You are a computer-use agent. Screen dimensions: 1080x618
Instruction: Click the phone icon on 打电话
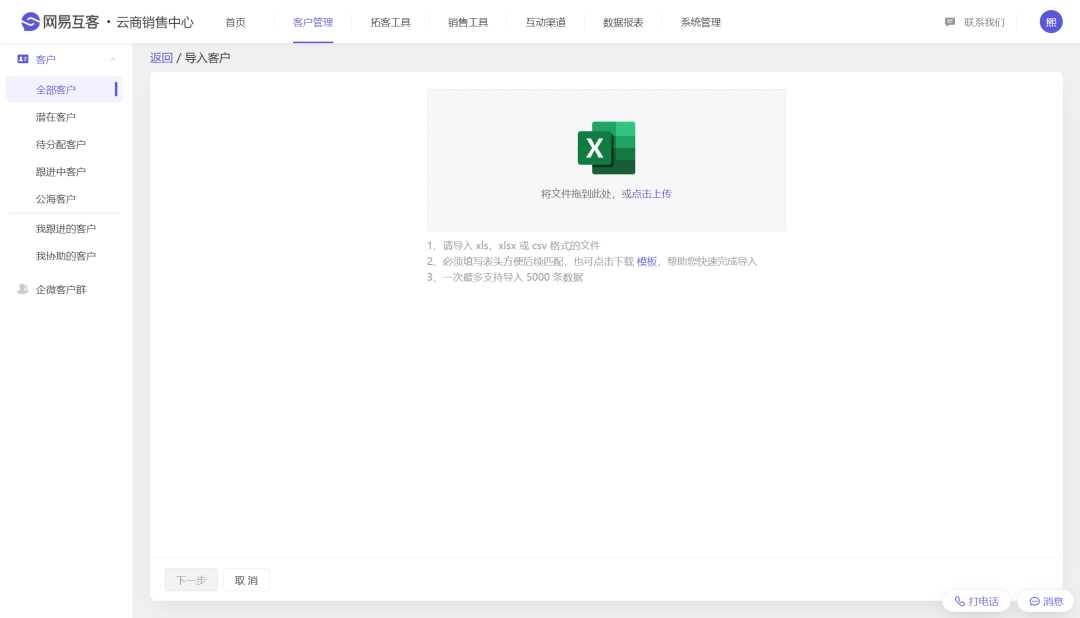pos(960,601)
